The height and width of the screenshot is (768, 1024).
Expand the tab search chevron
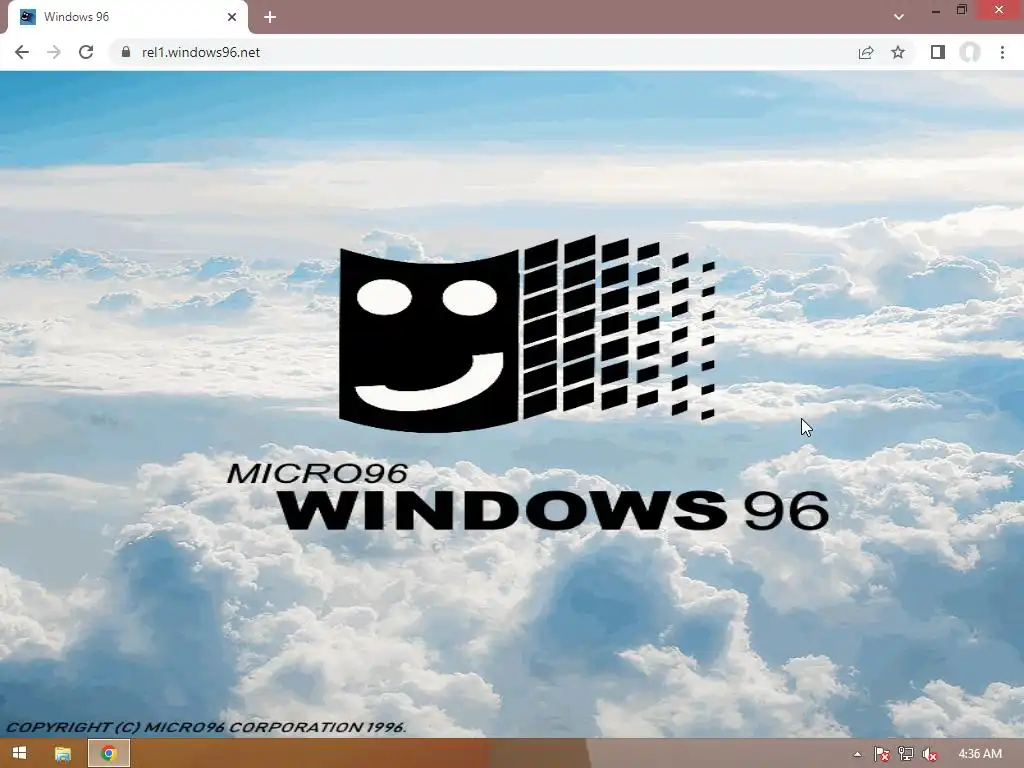899,17
